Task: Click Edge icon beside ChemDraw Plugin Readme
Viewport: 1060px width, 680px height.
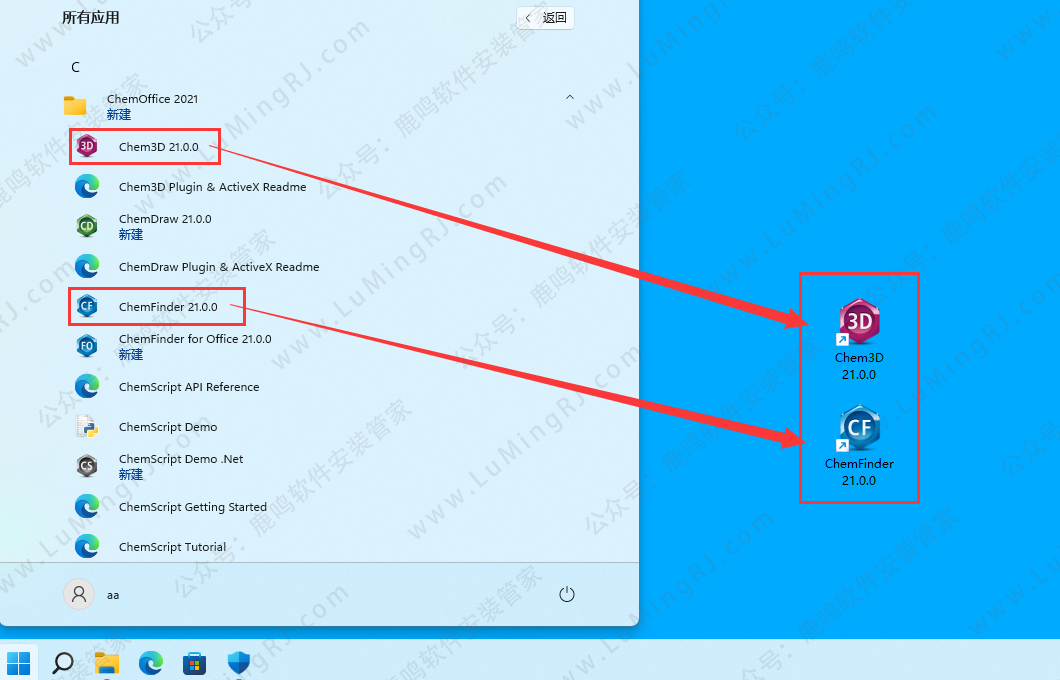Action: pyautogui.click(x=87, y=266)
